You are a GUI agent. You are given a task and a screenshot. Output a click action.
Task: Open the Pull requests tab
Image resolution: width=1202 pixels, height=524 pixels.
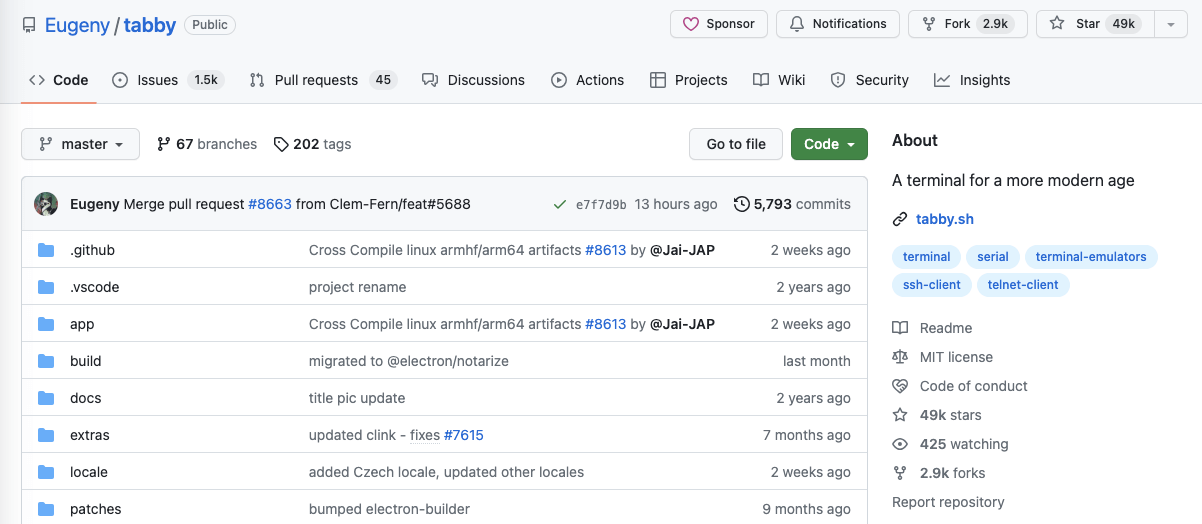(x=322, y=80)
